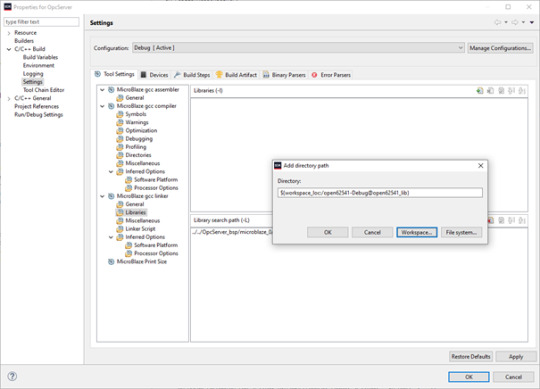Click the move down icon in Libraries toolbar
Screen dimensions: 540x389
[x=522, y=91]
